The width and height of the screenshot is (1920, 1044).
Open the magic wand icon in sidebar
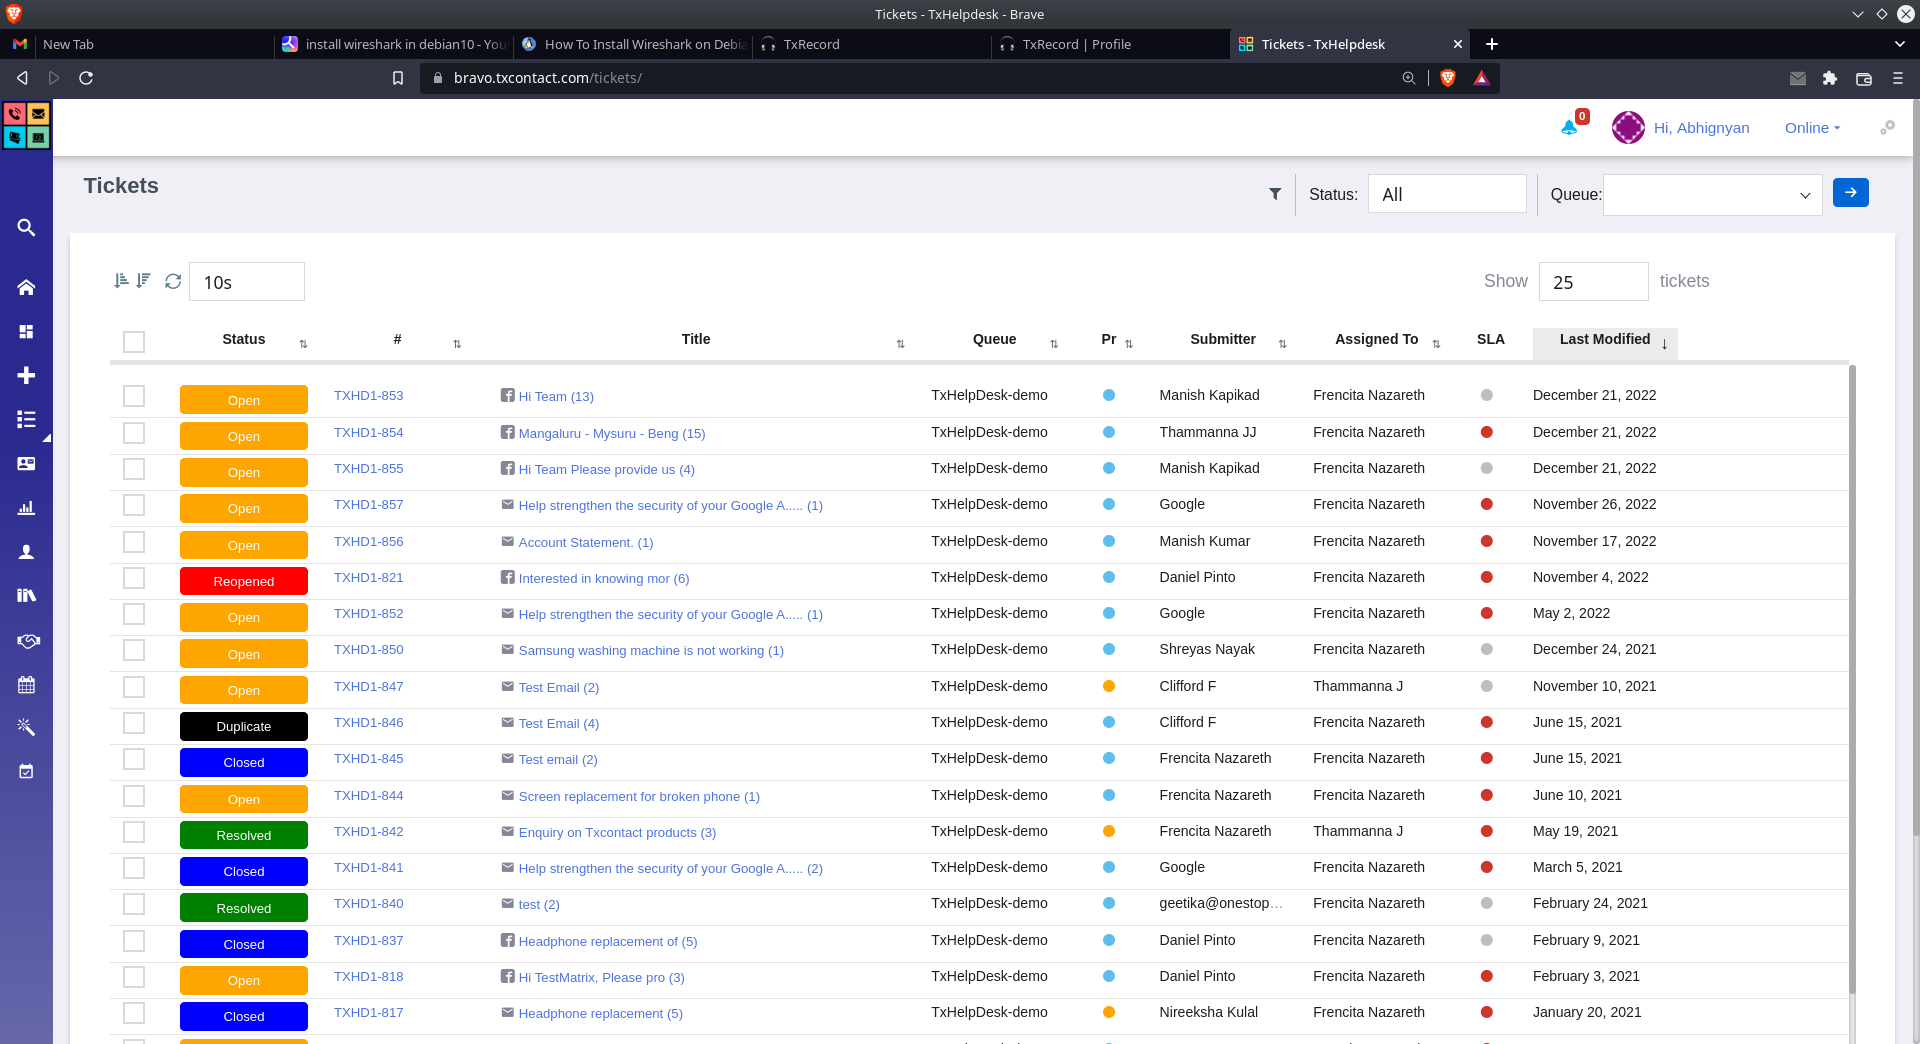(x=26, y=727)
